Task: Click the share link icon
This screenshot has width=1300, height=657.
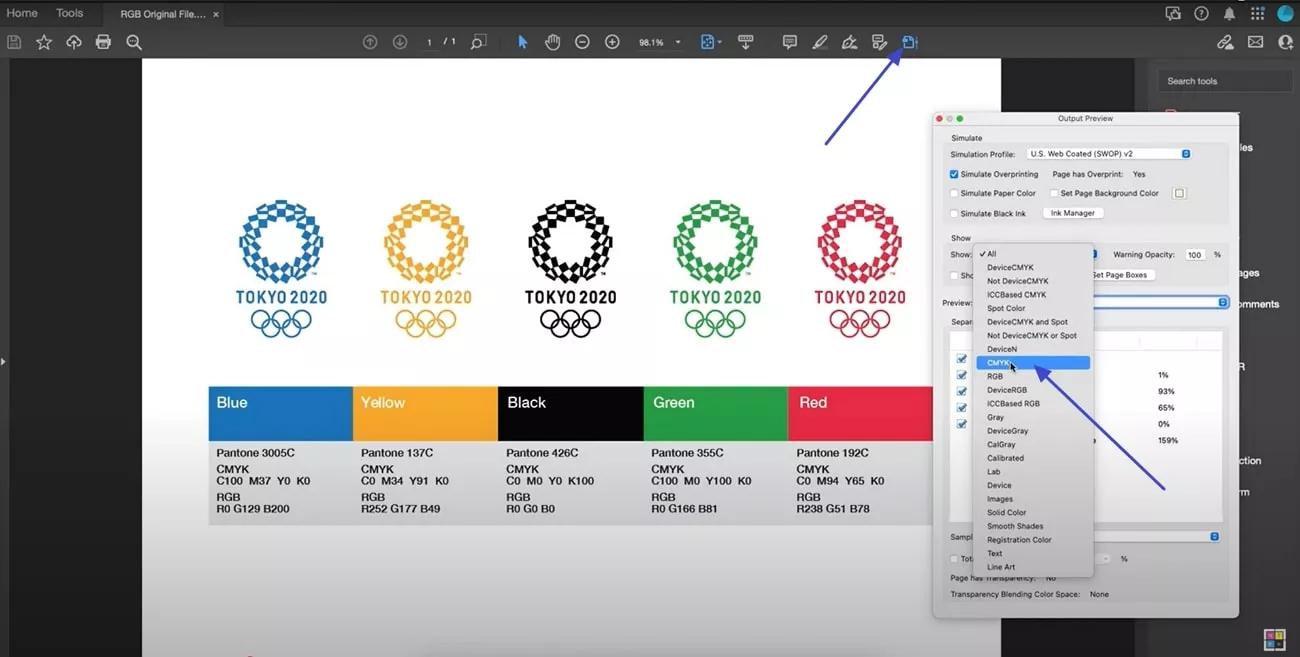Action: click(x=1225, y=42)
